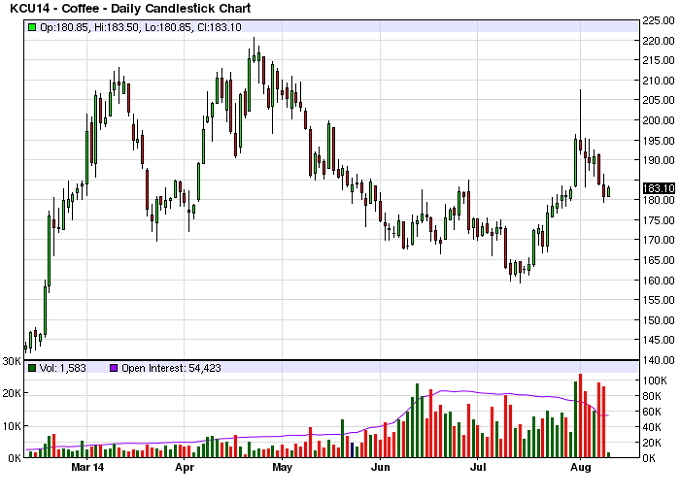This screenshot has width=680, height=497.
Task: Click the 'Mar 14' date axis label
Action: coord(88,467)
